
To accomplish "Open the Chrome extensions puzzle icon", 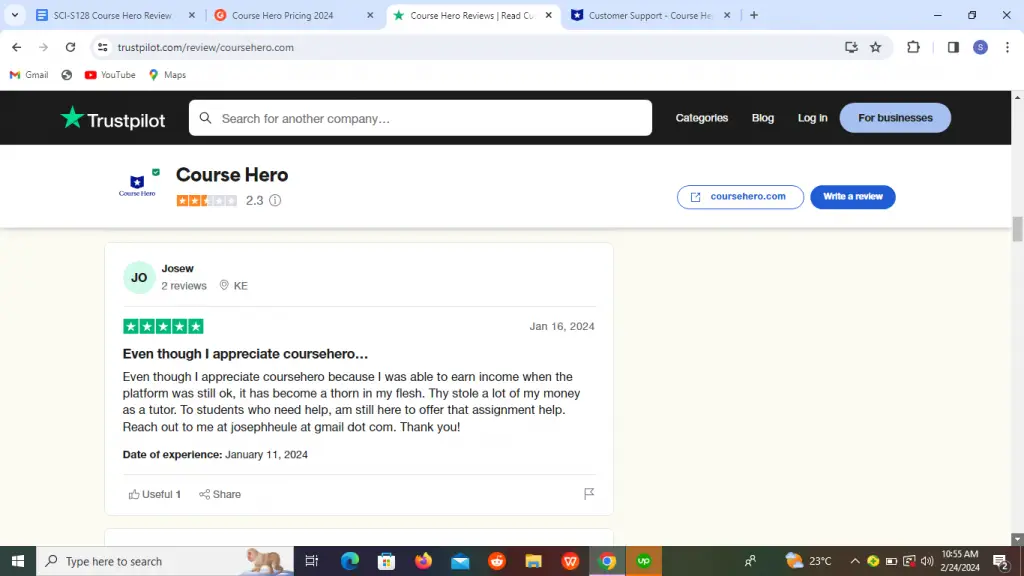I will tap(911, 47).
